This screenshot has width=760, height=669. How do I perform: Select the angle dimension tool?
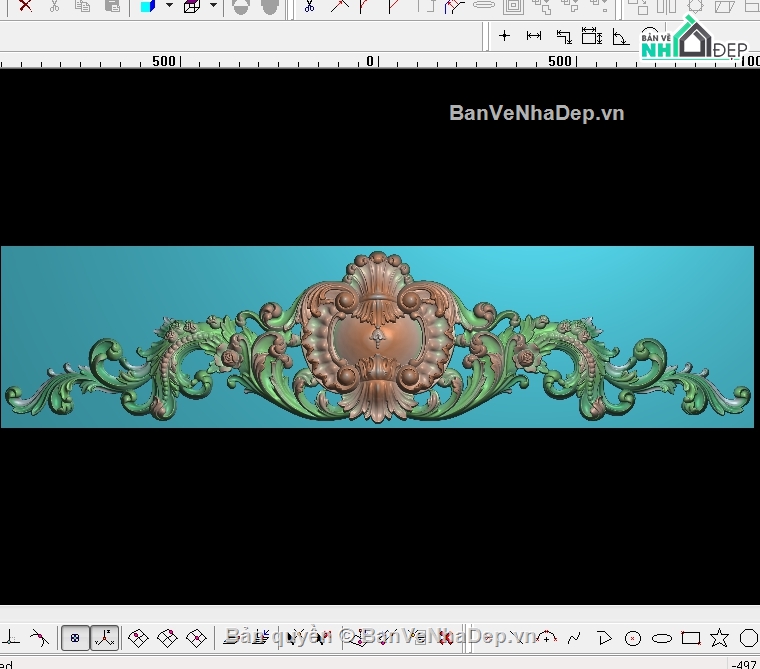[620, 37]
